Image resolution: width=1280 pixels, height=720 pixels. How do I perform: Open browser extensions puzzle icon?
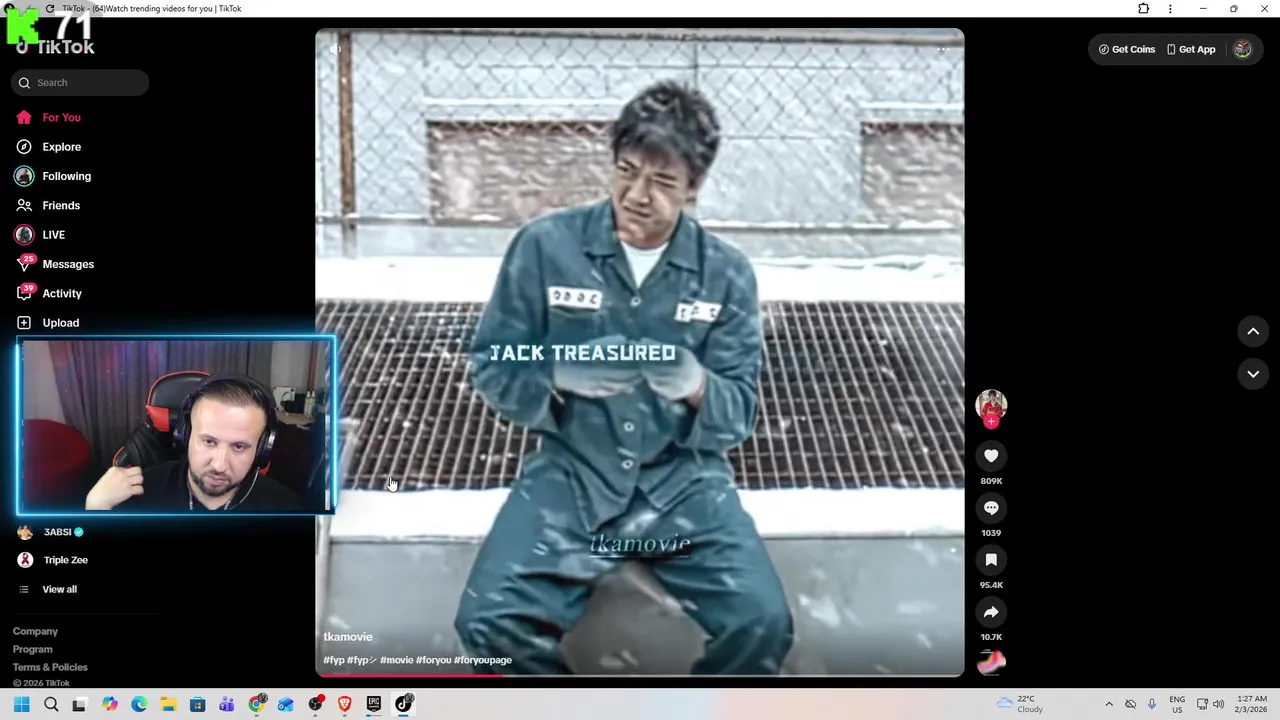click(x=1144, y=9)
